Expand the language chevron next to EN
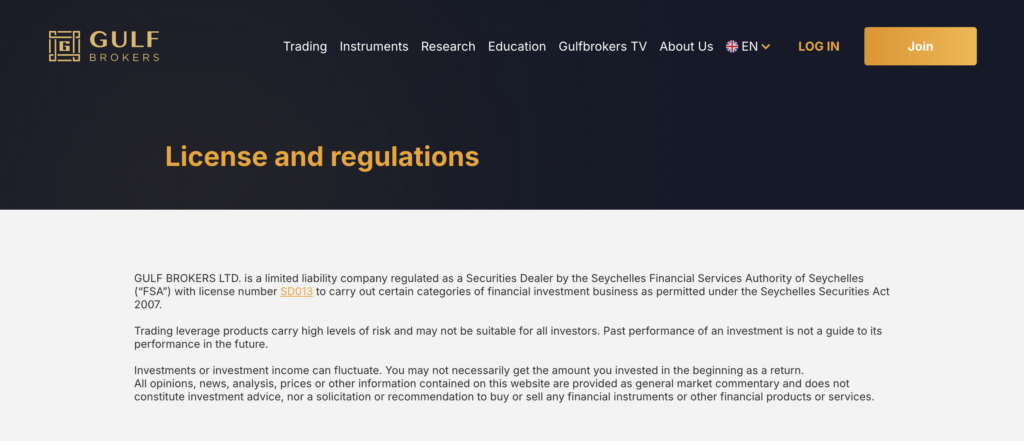 (766, 47)
